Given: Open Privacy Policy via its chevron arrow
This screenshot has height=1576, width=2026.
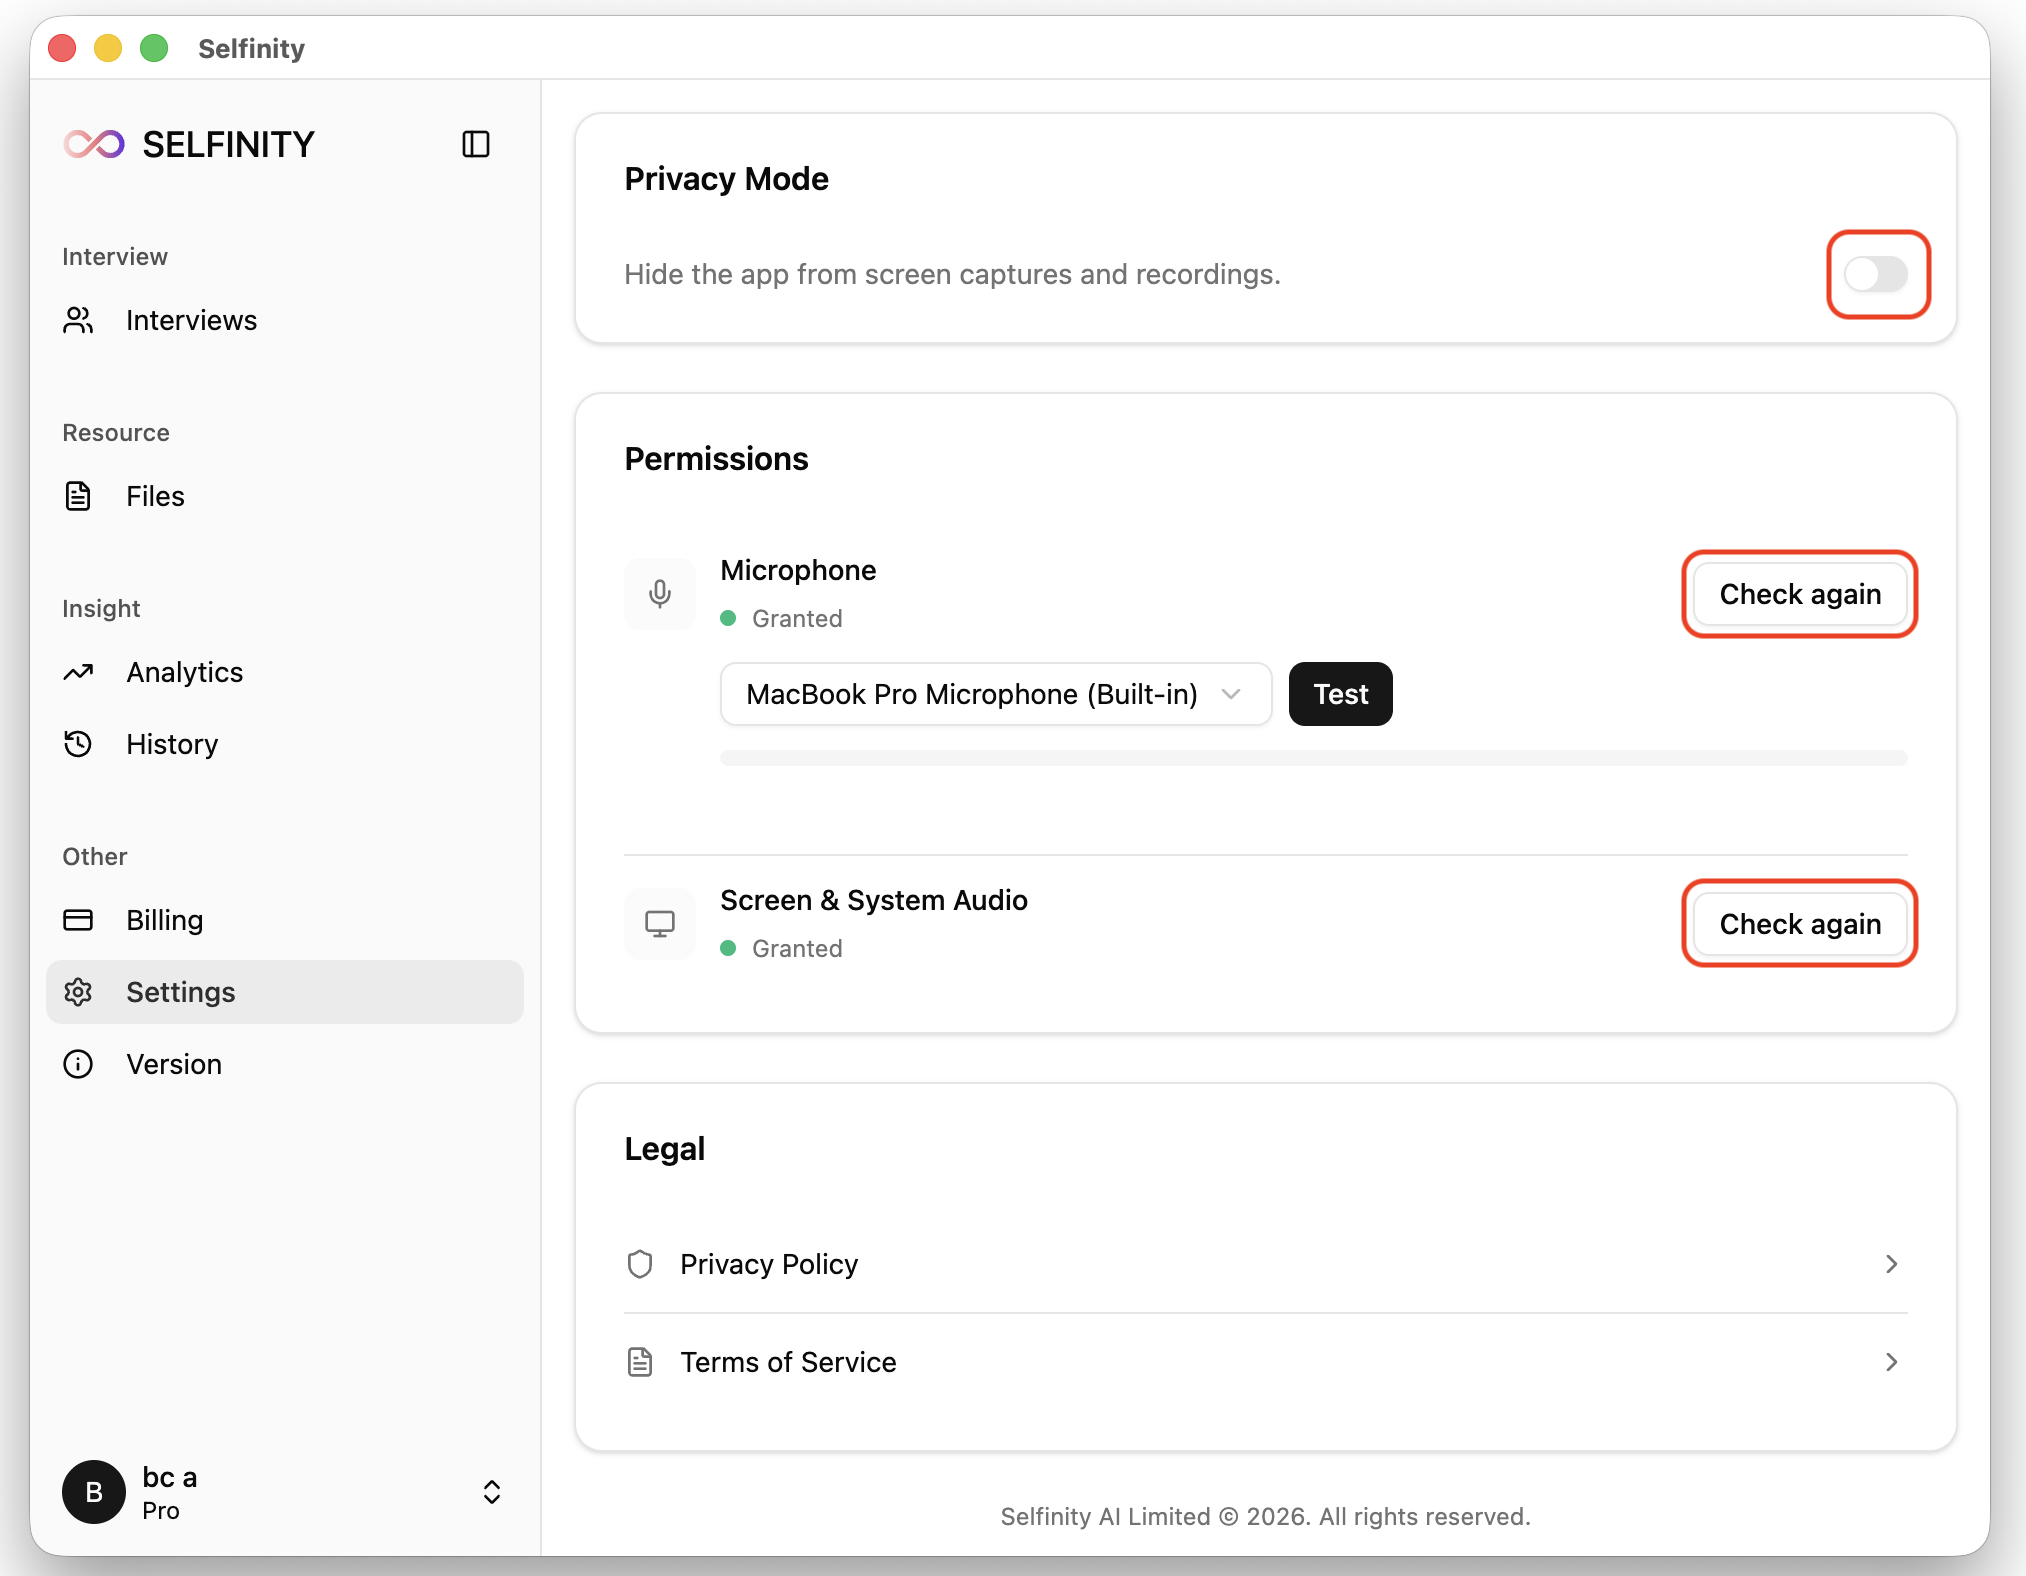Looking at the screenshot, I should coord(1891,1264).
